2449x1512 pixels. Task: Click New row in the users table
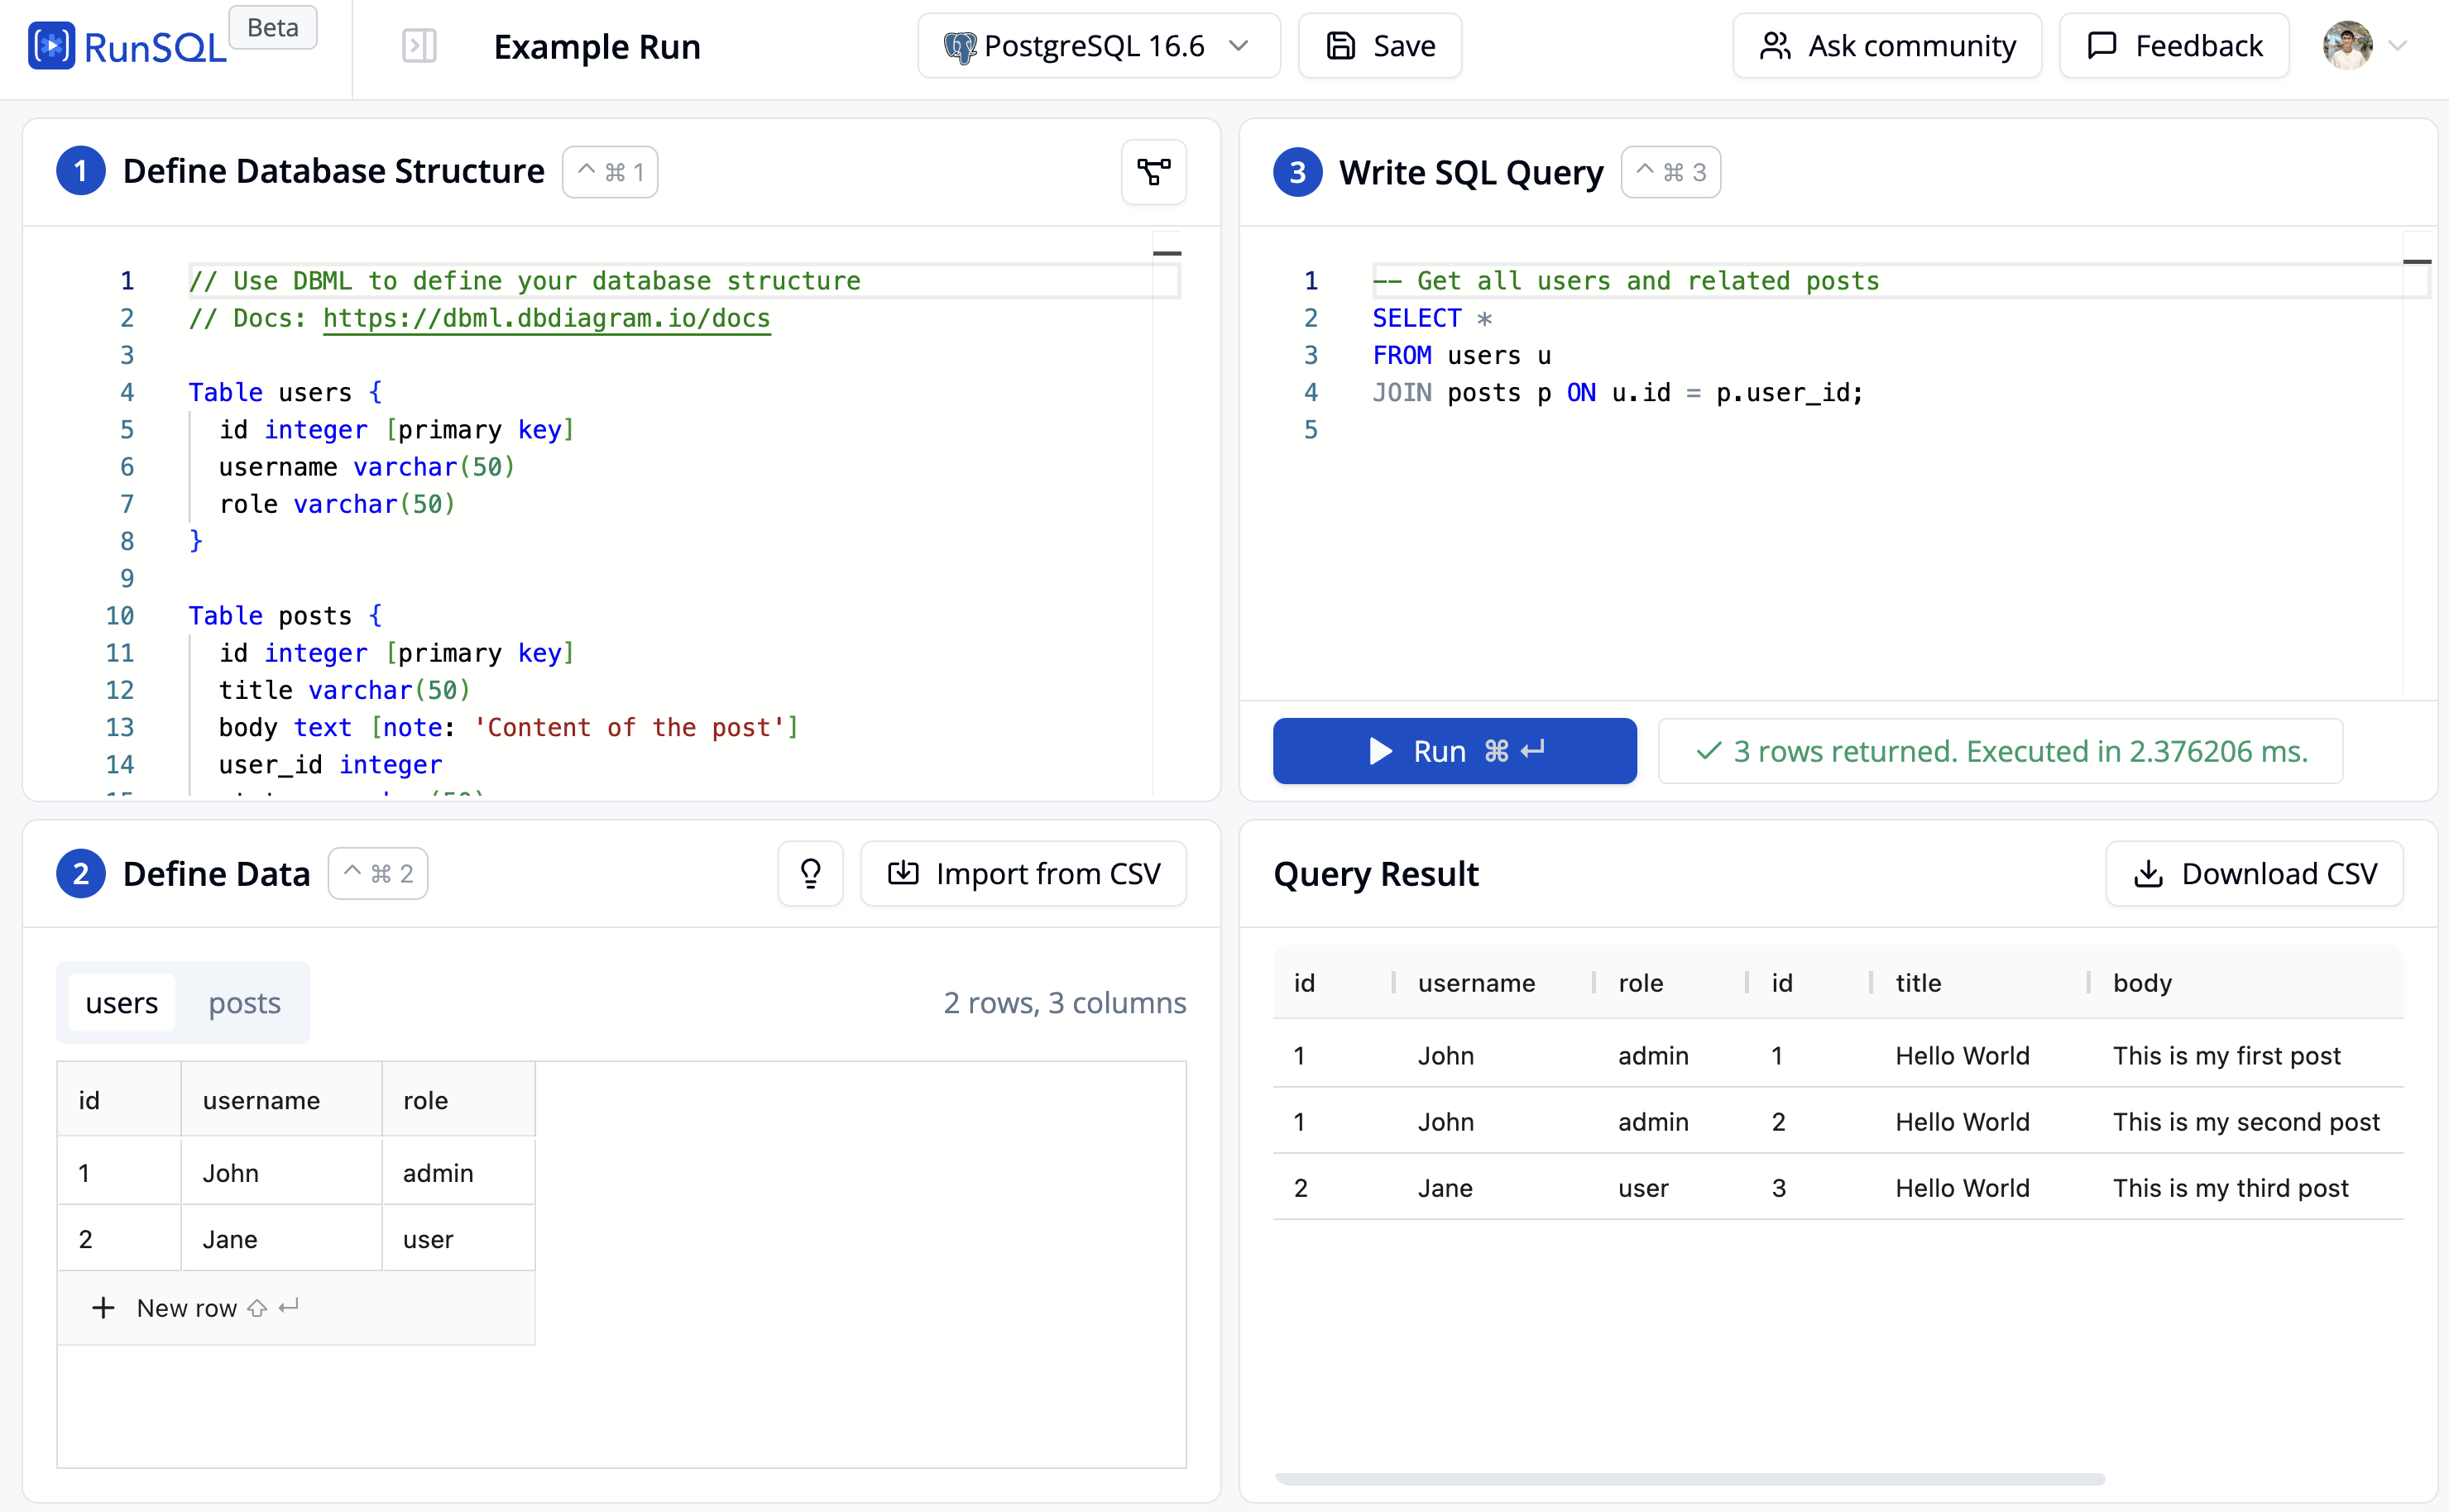click(186, 1307)
